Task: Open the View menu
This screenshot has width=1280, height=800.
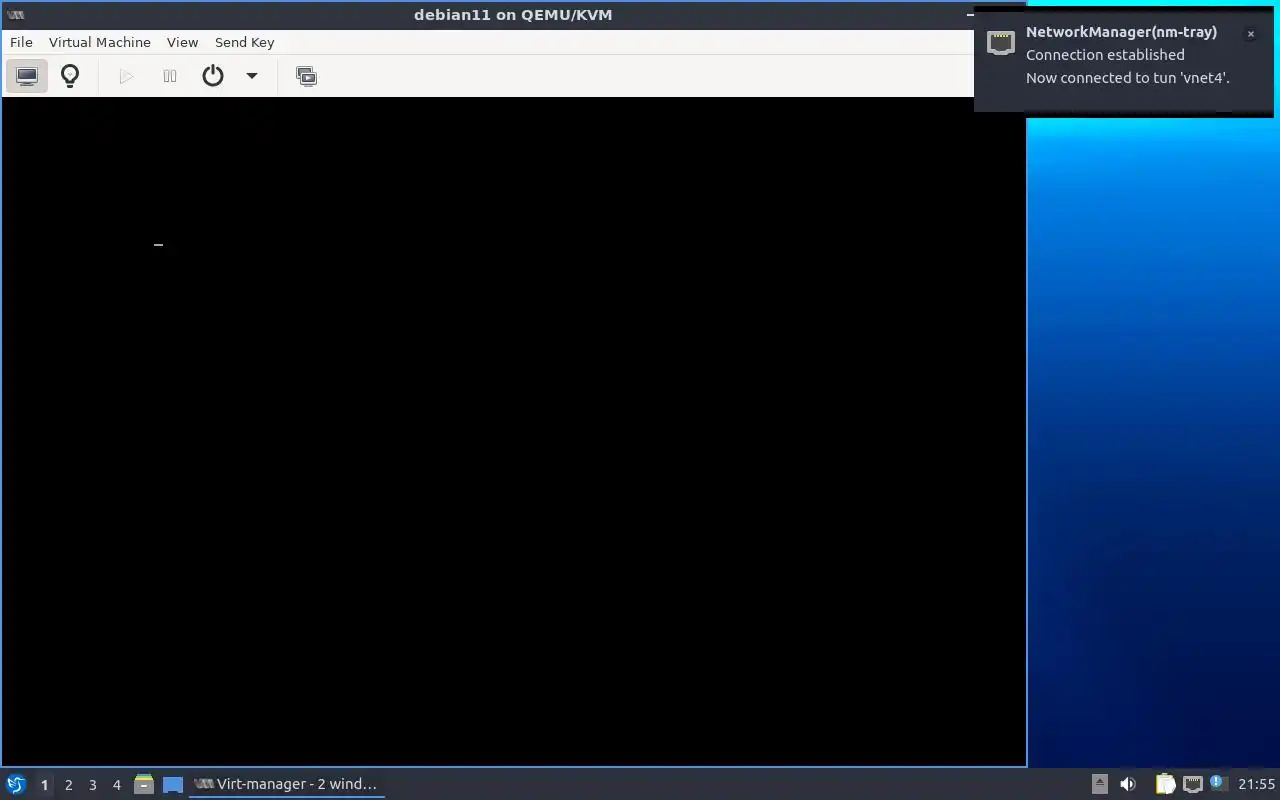Action: [182, 42]
